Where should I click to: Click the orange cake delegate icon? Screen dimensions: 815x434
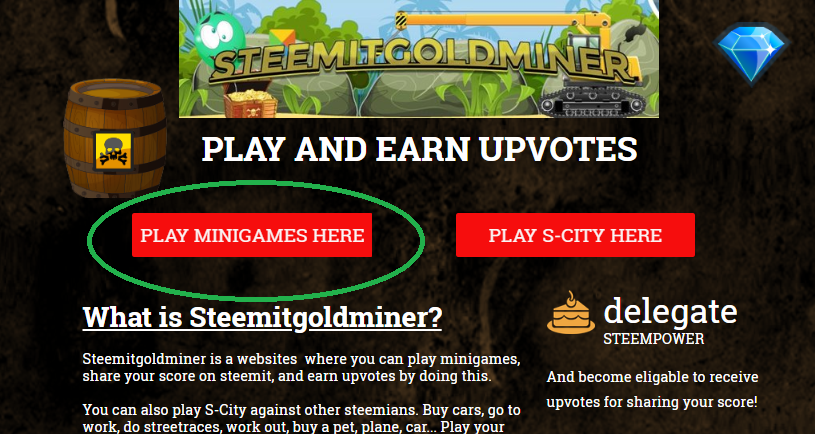pos(571,312)
